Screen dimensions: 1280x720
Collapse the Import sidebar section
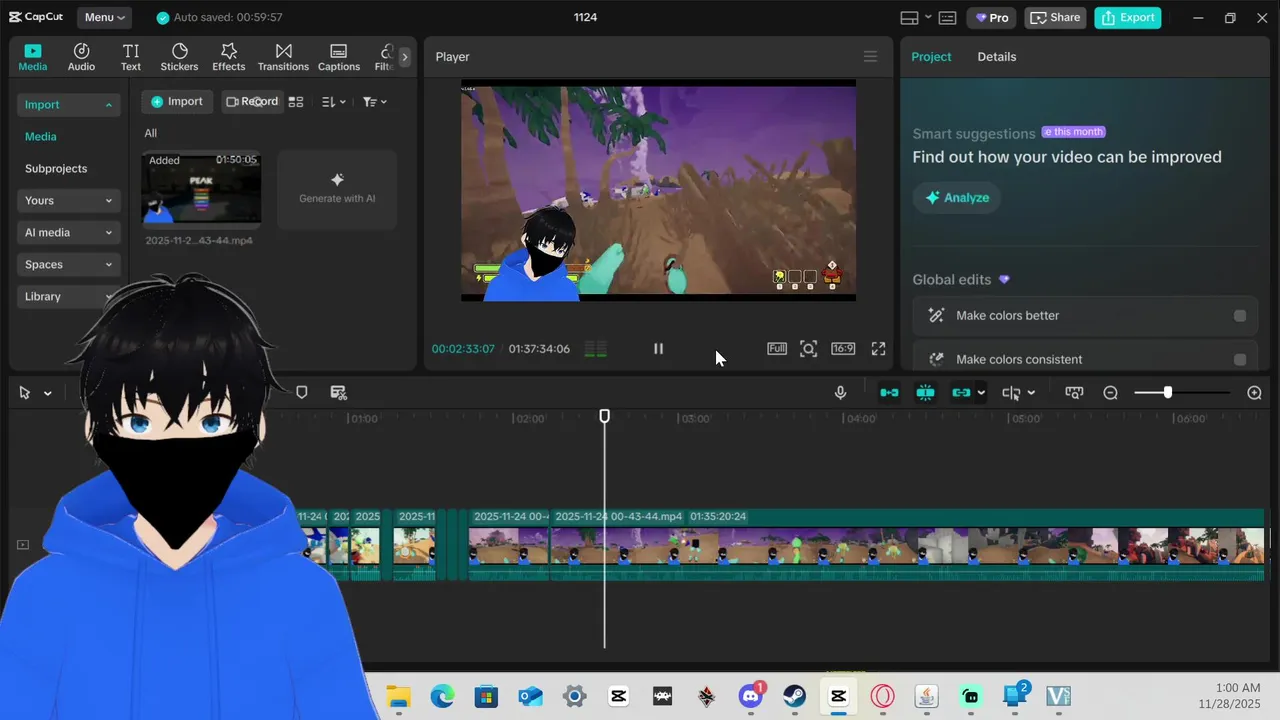pos(68,105)
